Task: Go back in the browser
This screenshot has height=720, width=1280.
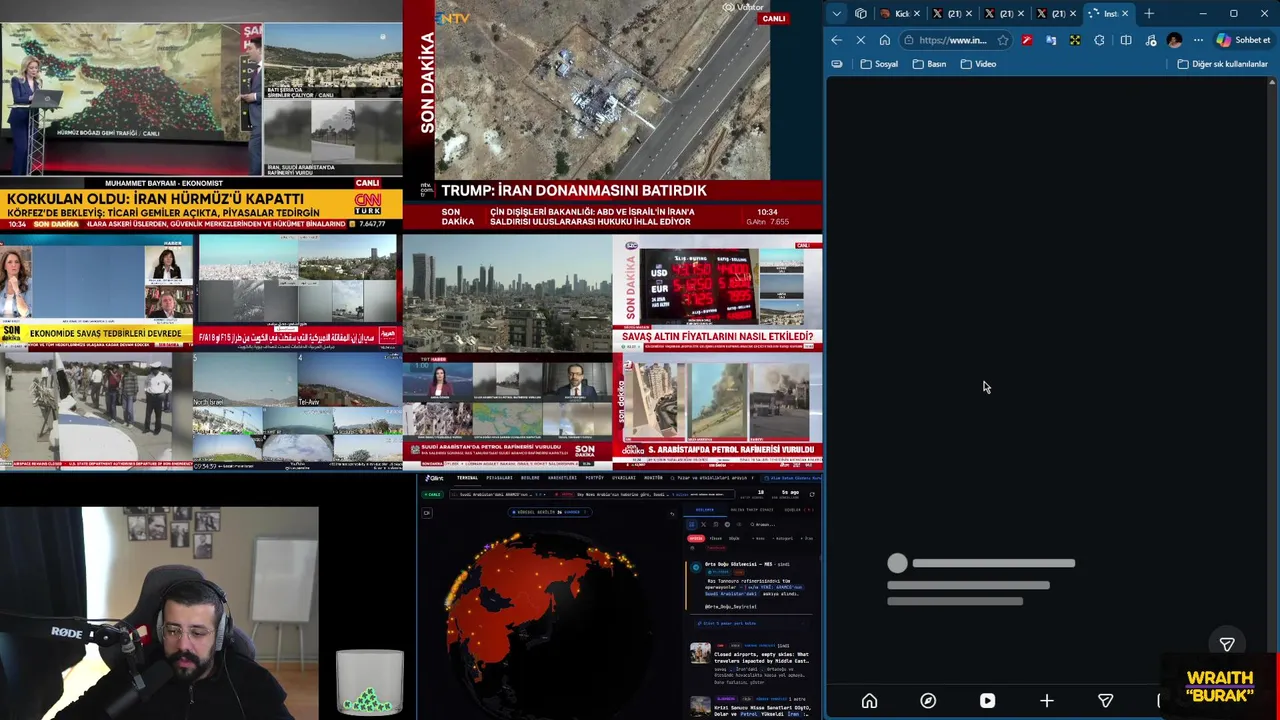Action: [836, 40]
